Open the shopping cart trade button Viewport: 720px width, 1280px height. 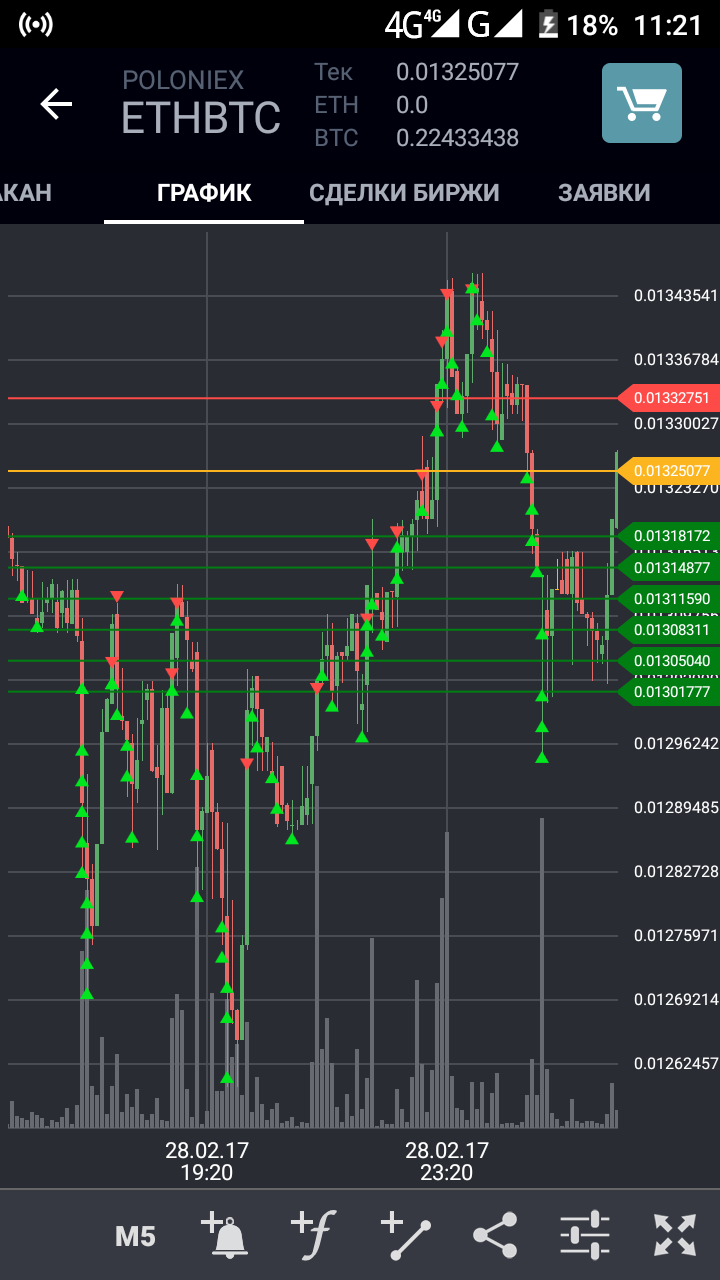pyautogui.click(x=642, y=103)
